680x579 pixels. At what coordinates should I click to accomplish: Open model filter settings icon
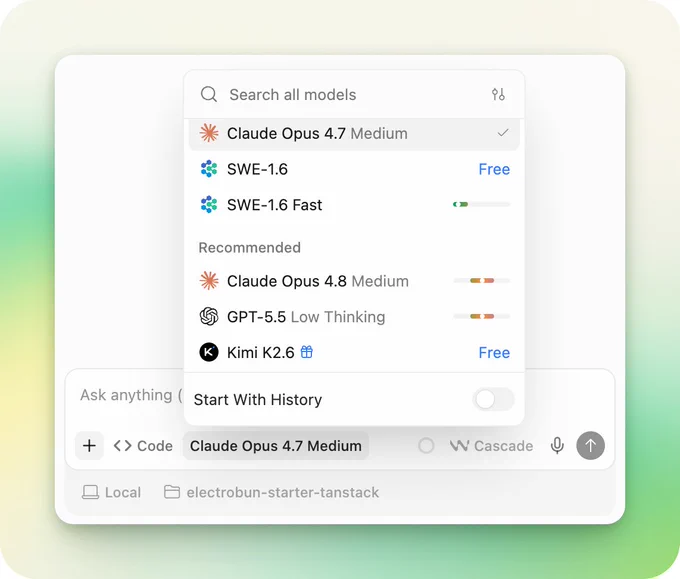[498, 94]
